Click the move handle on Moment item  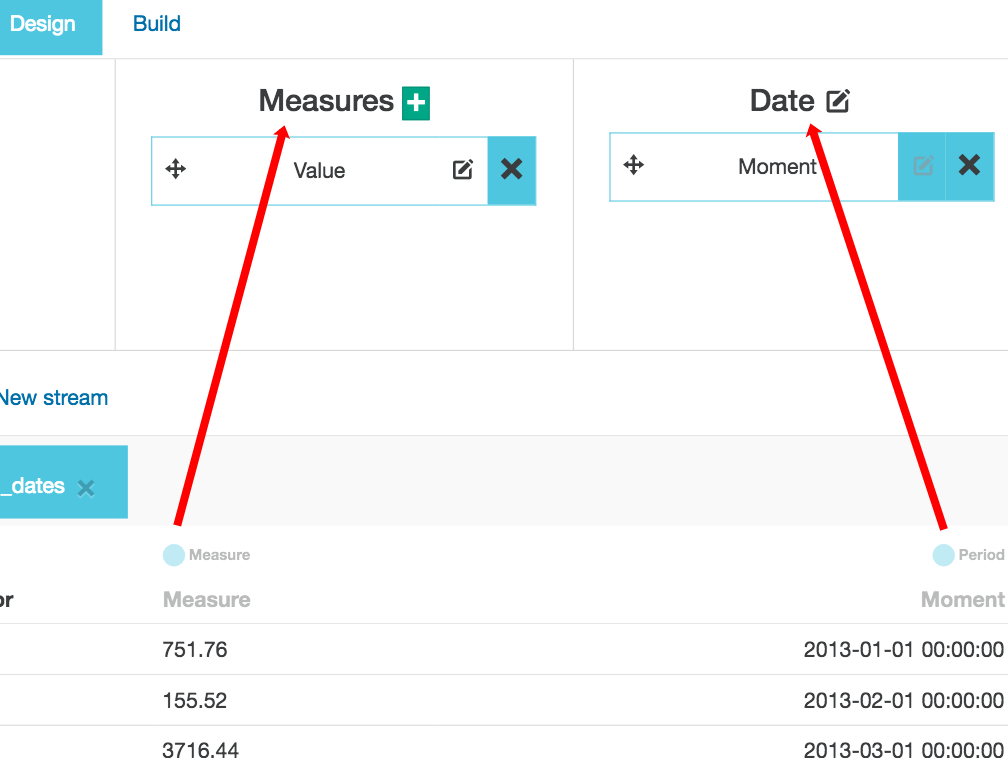click(634, 165)
